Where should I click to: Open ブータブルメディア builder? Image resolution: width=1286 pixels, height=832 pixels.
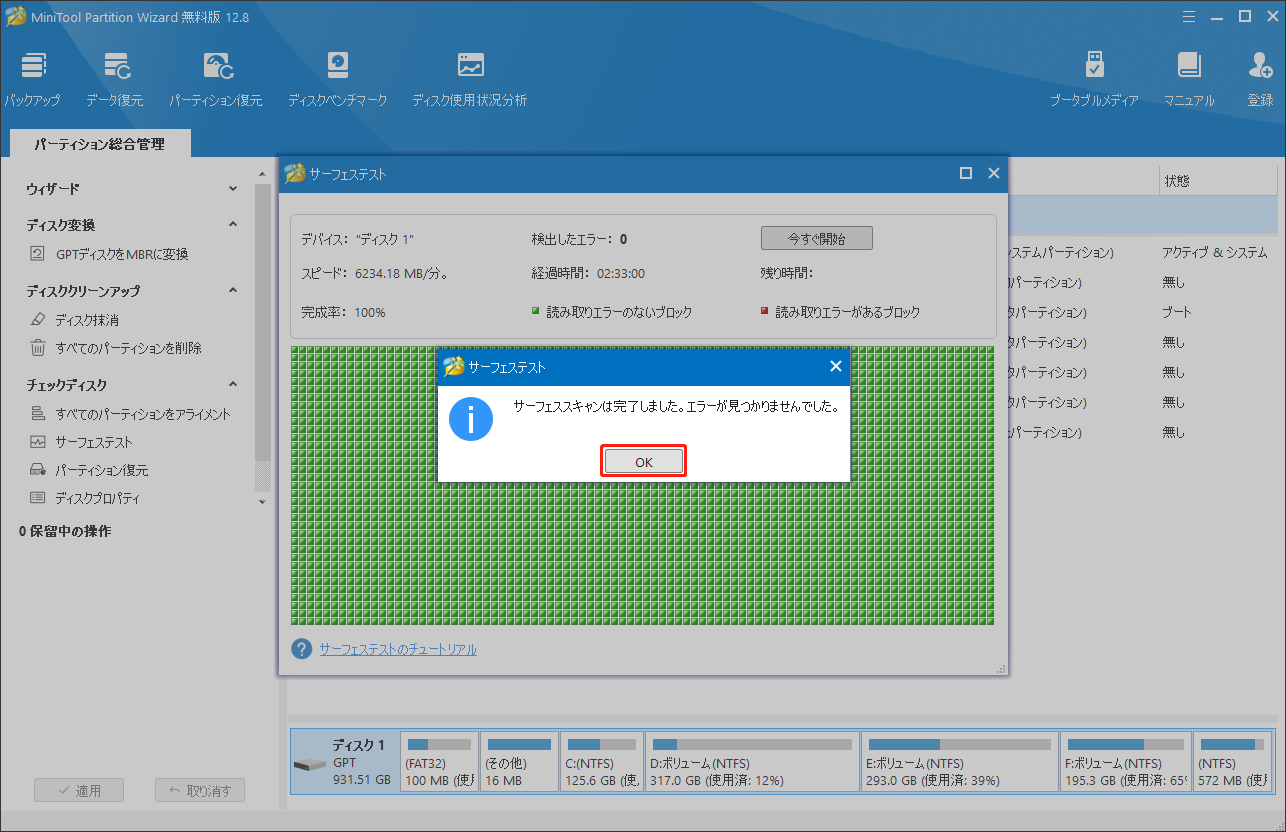[1094, 80]
